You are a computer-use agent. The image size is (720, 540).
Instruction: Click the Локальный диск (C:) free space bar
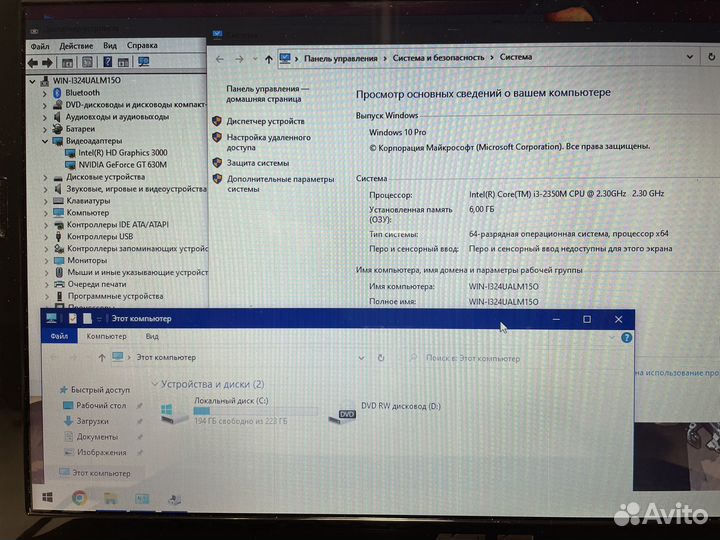click(255, 411)
